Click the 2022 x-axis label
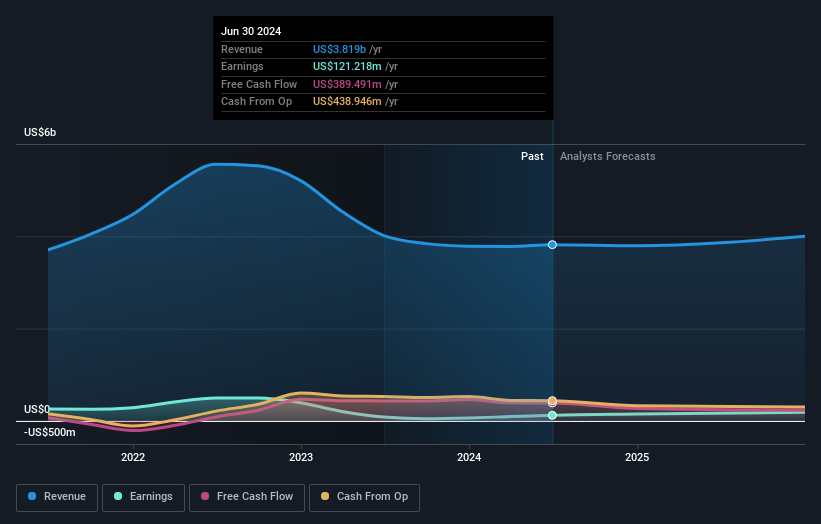821x524 pixels. coord(133,457)
